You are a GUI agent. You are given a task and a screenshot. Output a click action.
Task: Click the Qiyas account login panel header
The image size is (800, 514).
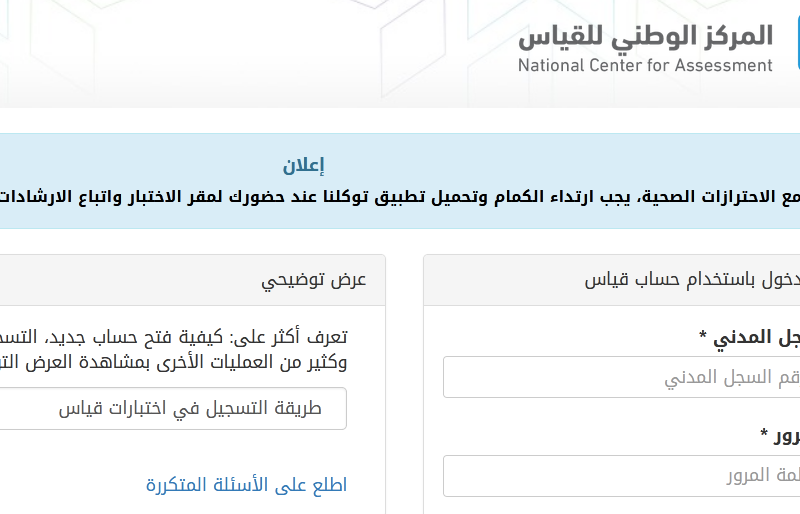coord(612,280)
